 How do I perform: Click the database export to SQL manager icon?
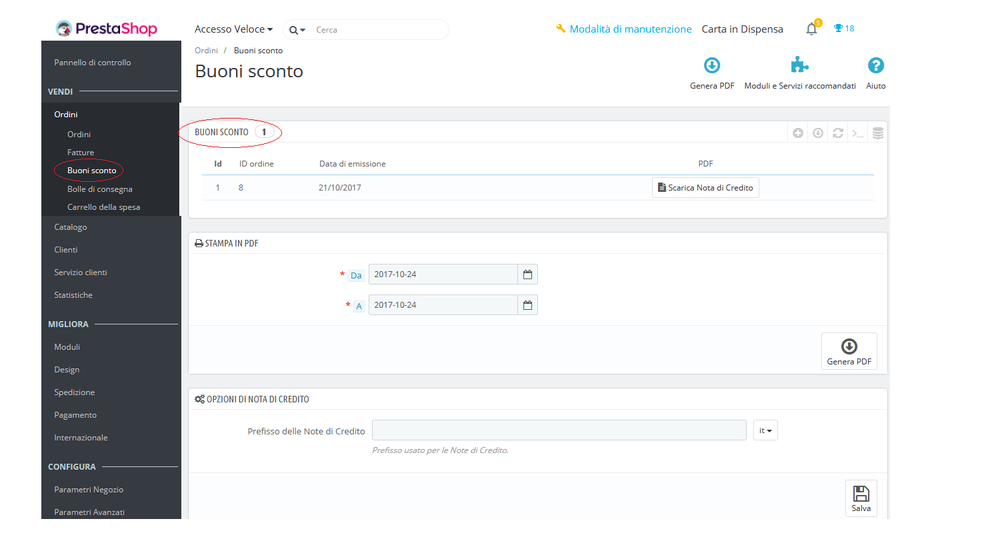click(x=878, y=133)
